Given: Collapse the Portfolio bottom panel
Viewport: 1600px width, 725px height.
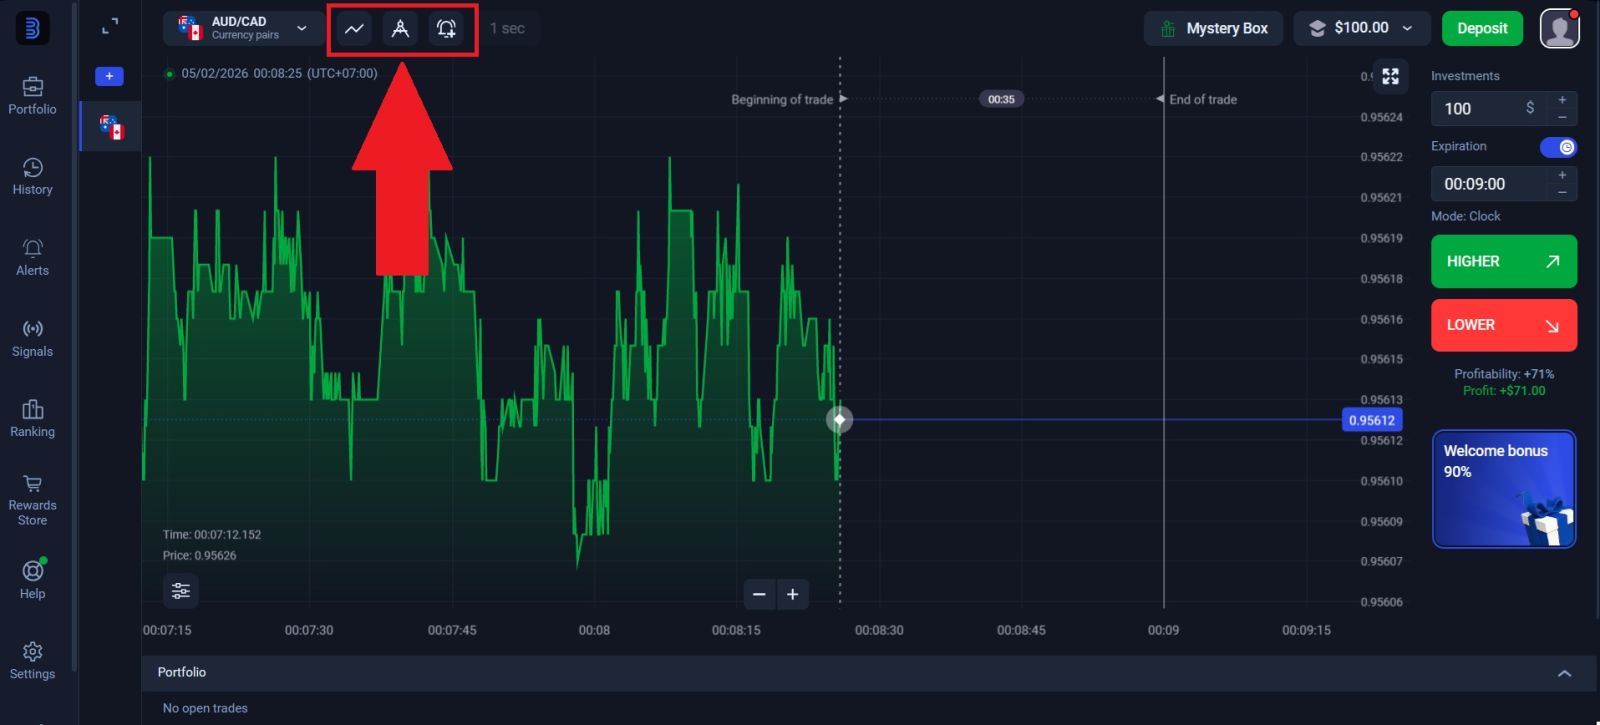Looking at the screenshot, I should click(1564, 673).
